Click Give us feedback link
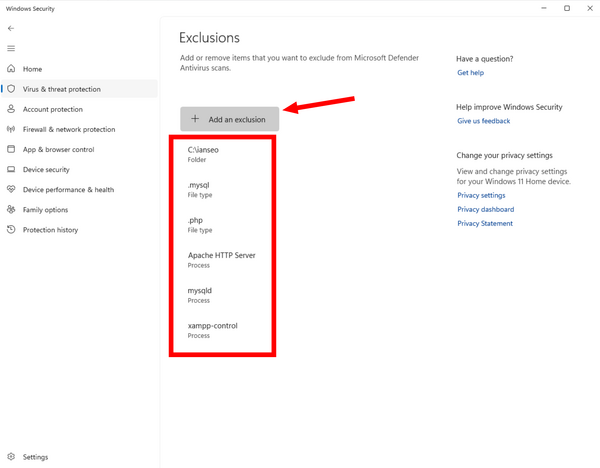Screen dimensions: 600x468 pos(483,121)
